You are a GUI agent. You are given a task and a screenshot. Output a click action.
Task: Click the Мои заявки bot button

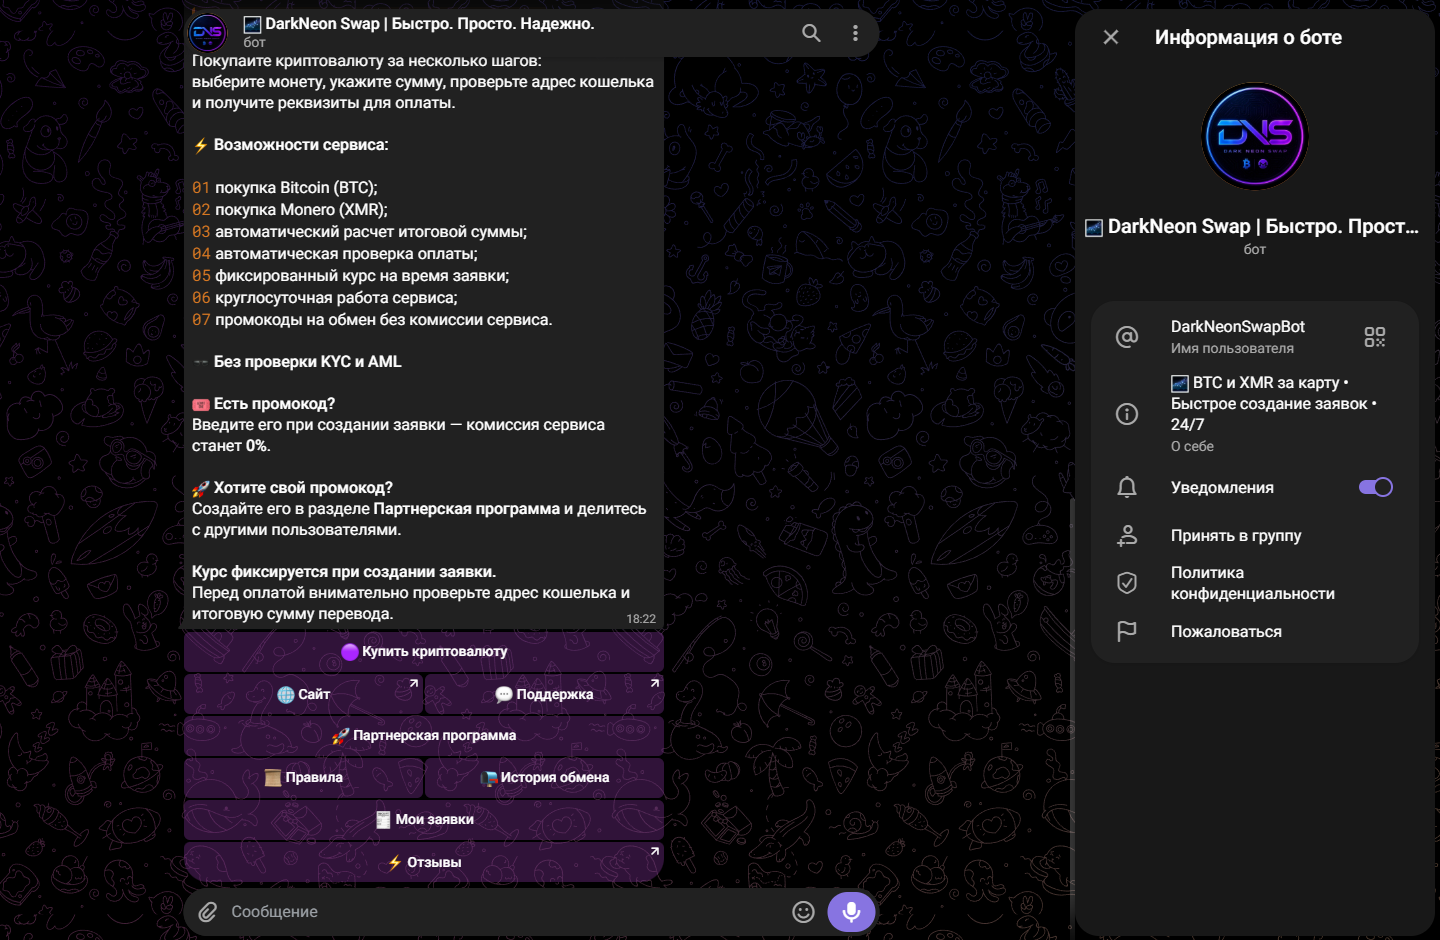click(x=424, y=820)
